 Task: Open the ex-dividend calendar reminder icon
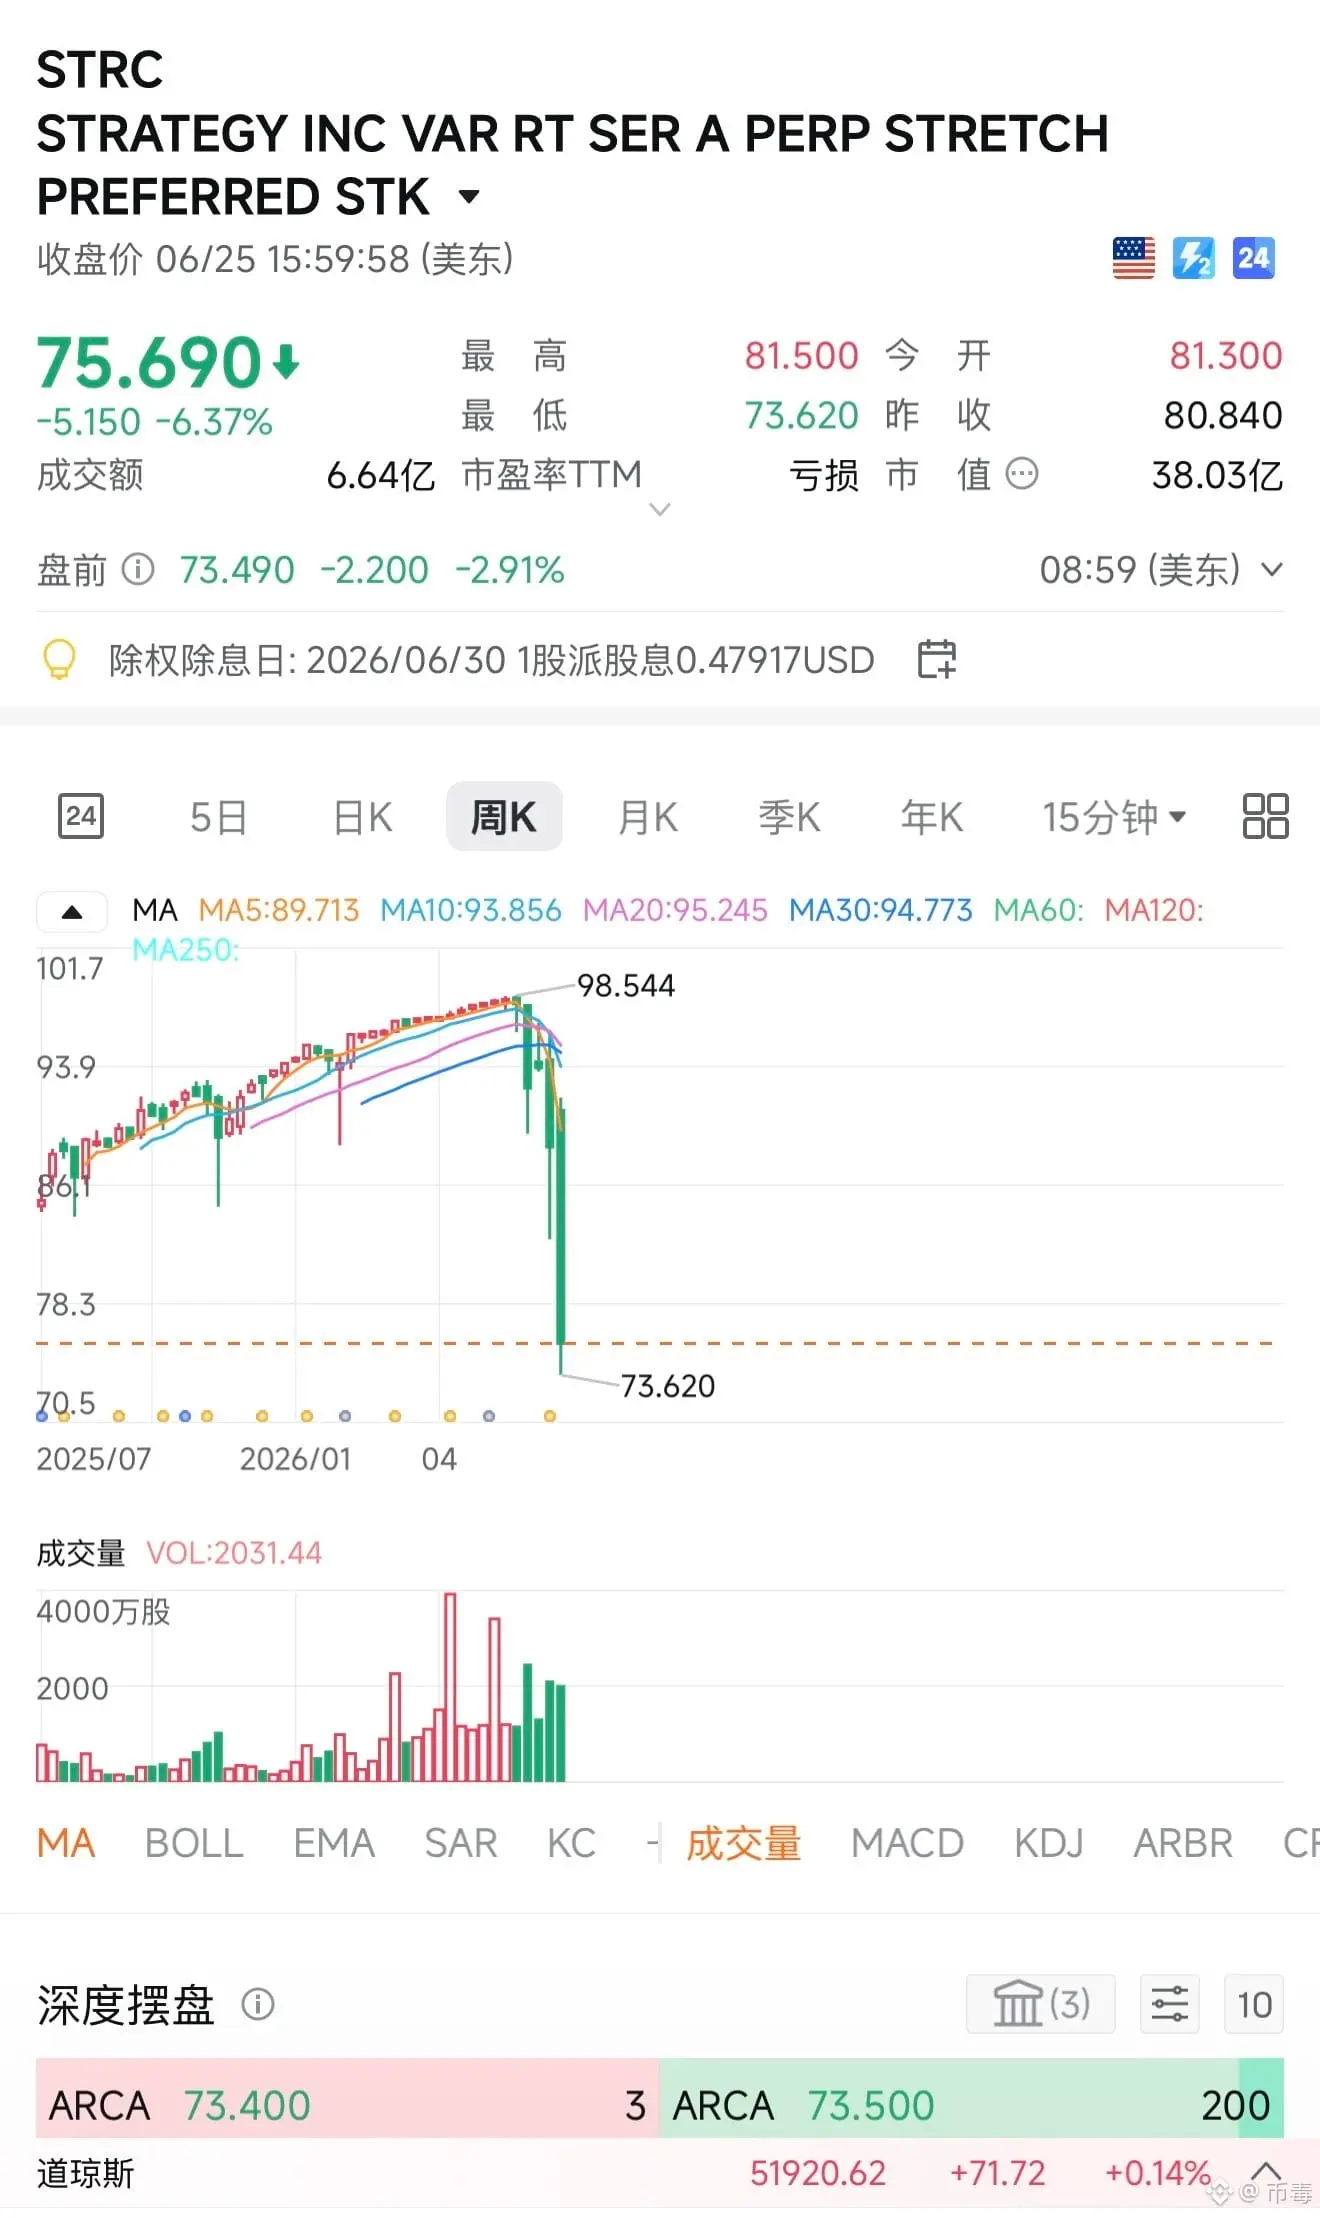click(937, 660)
